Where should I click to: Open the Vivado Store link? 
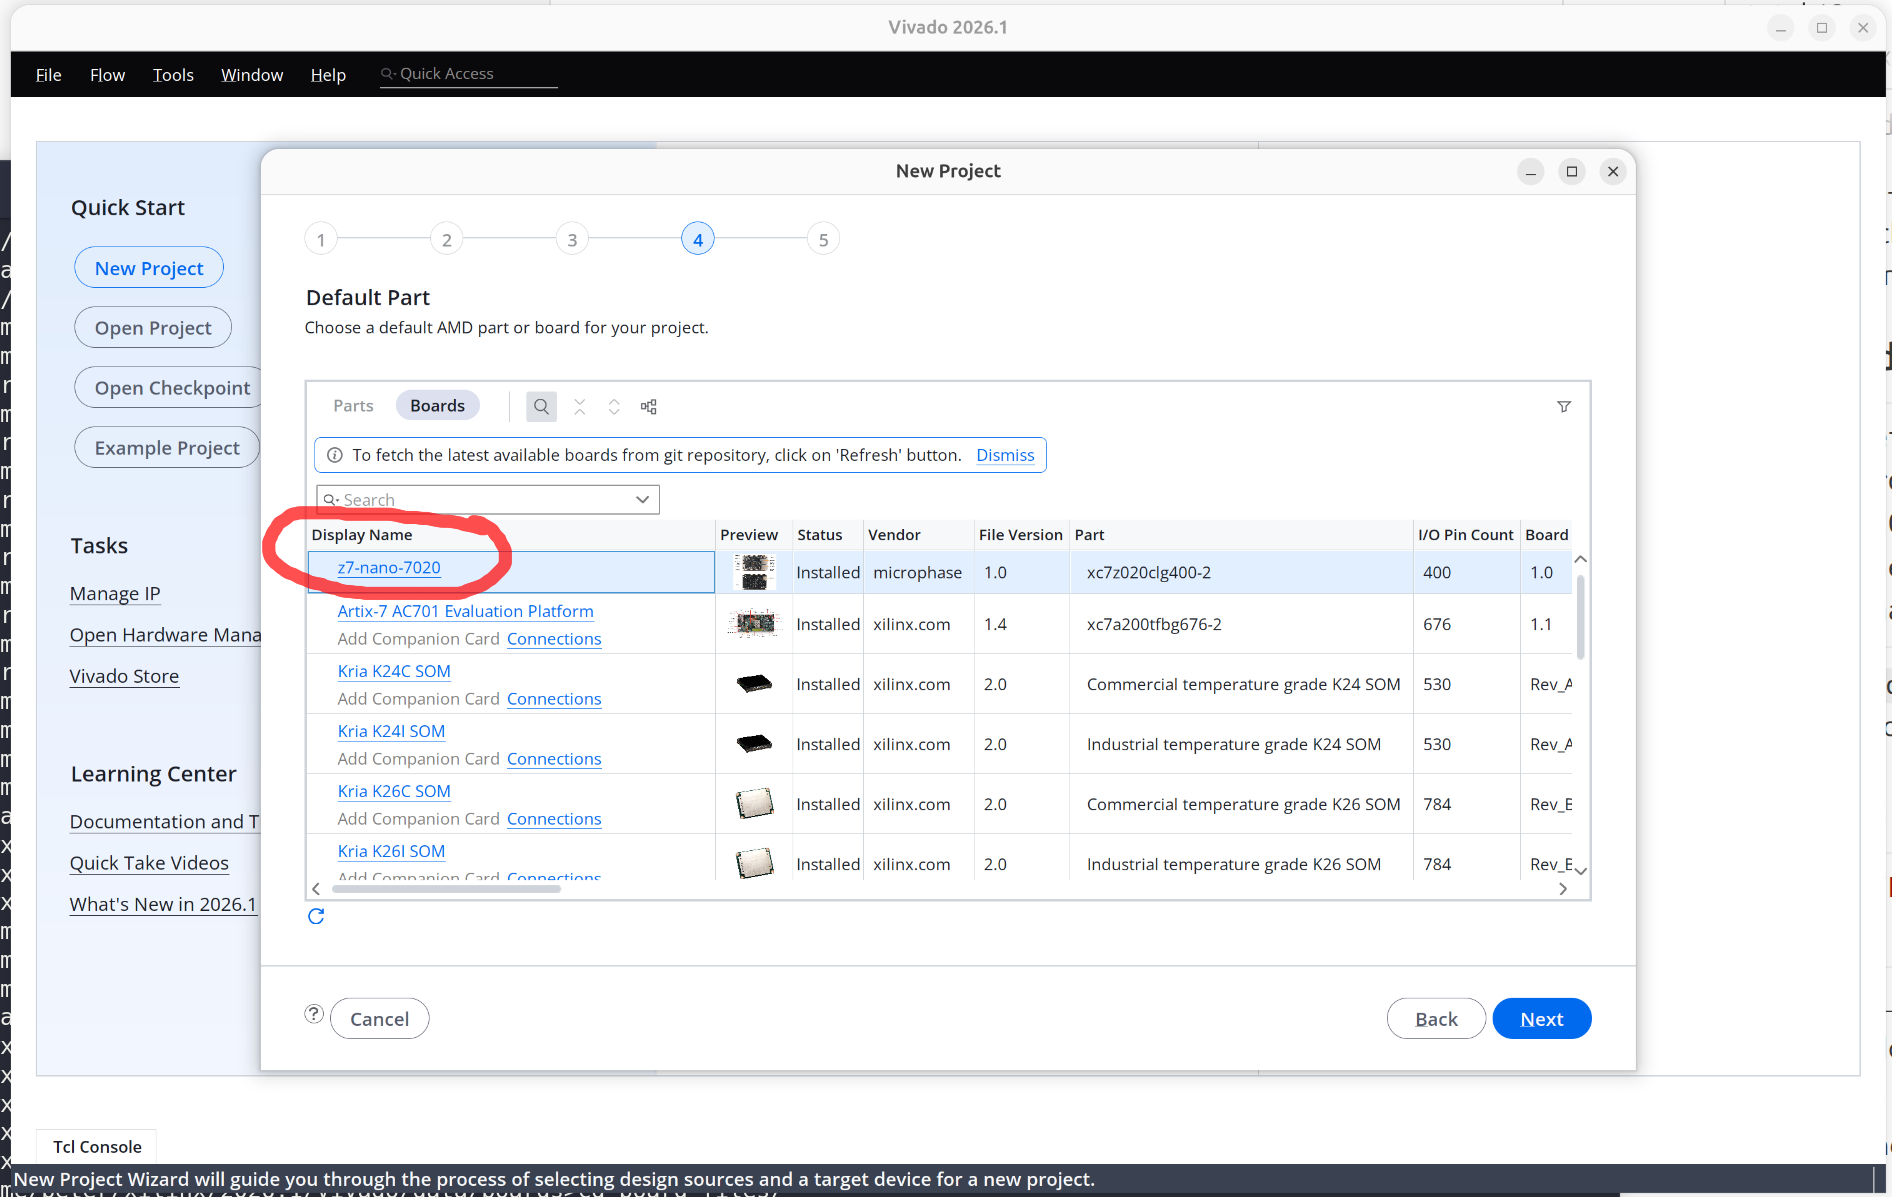pos(124,676)
